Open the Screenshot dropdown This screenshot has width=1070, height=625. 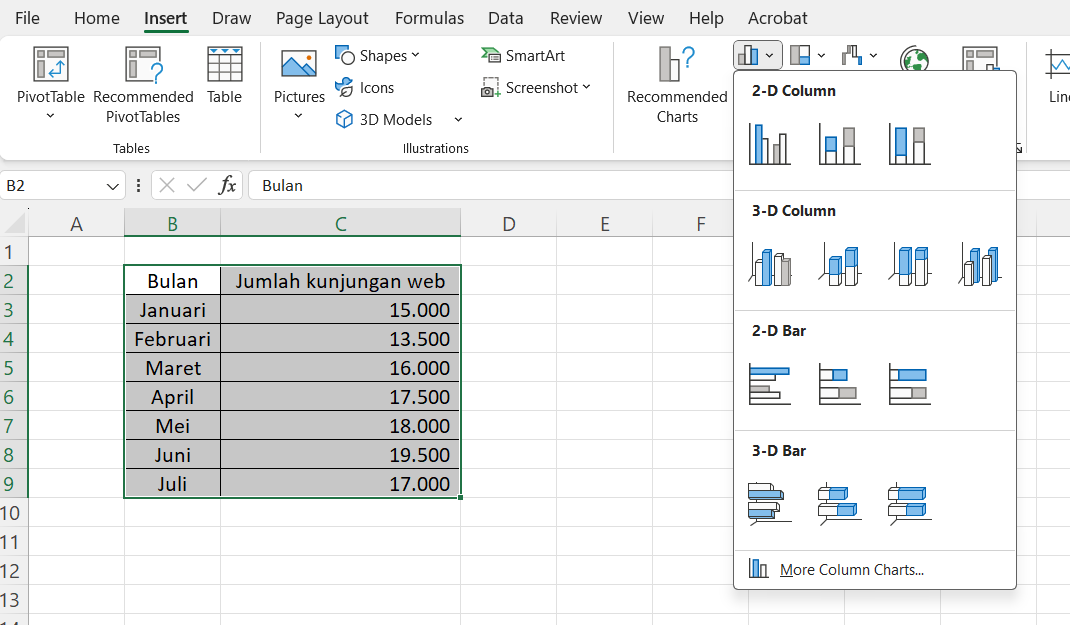point(536,87)
